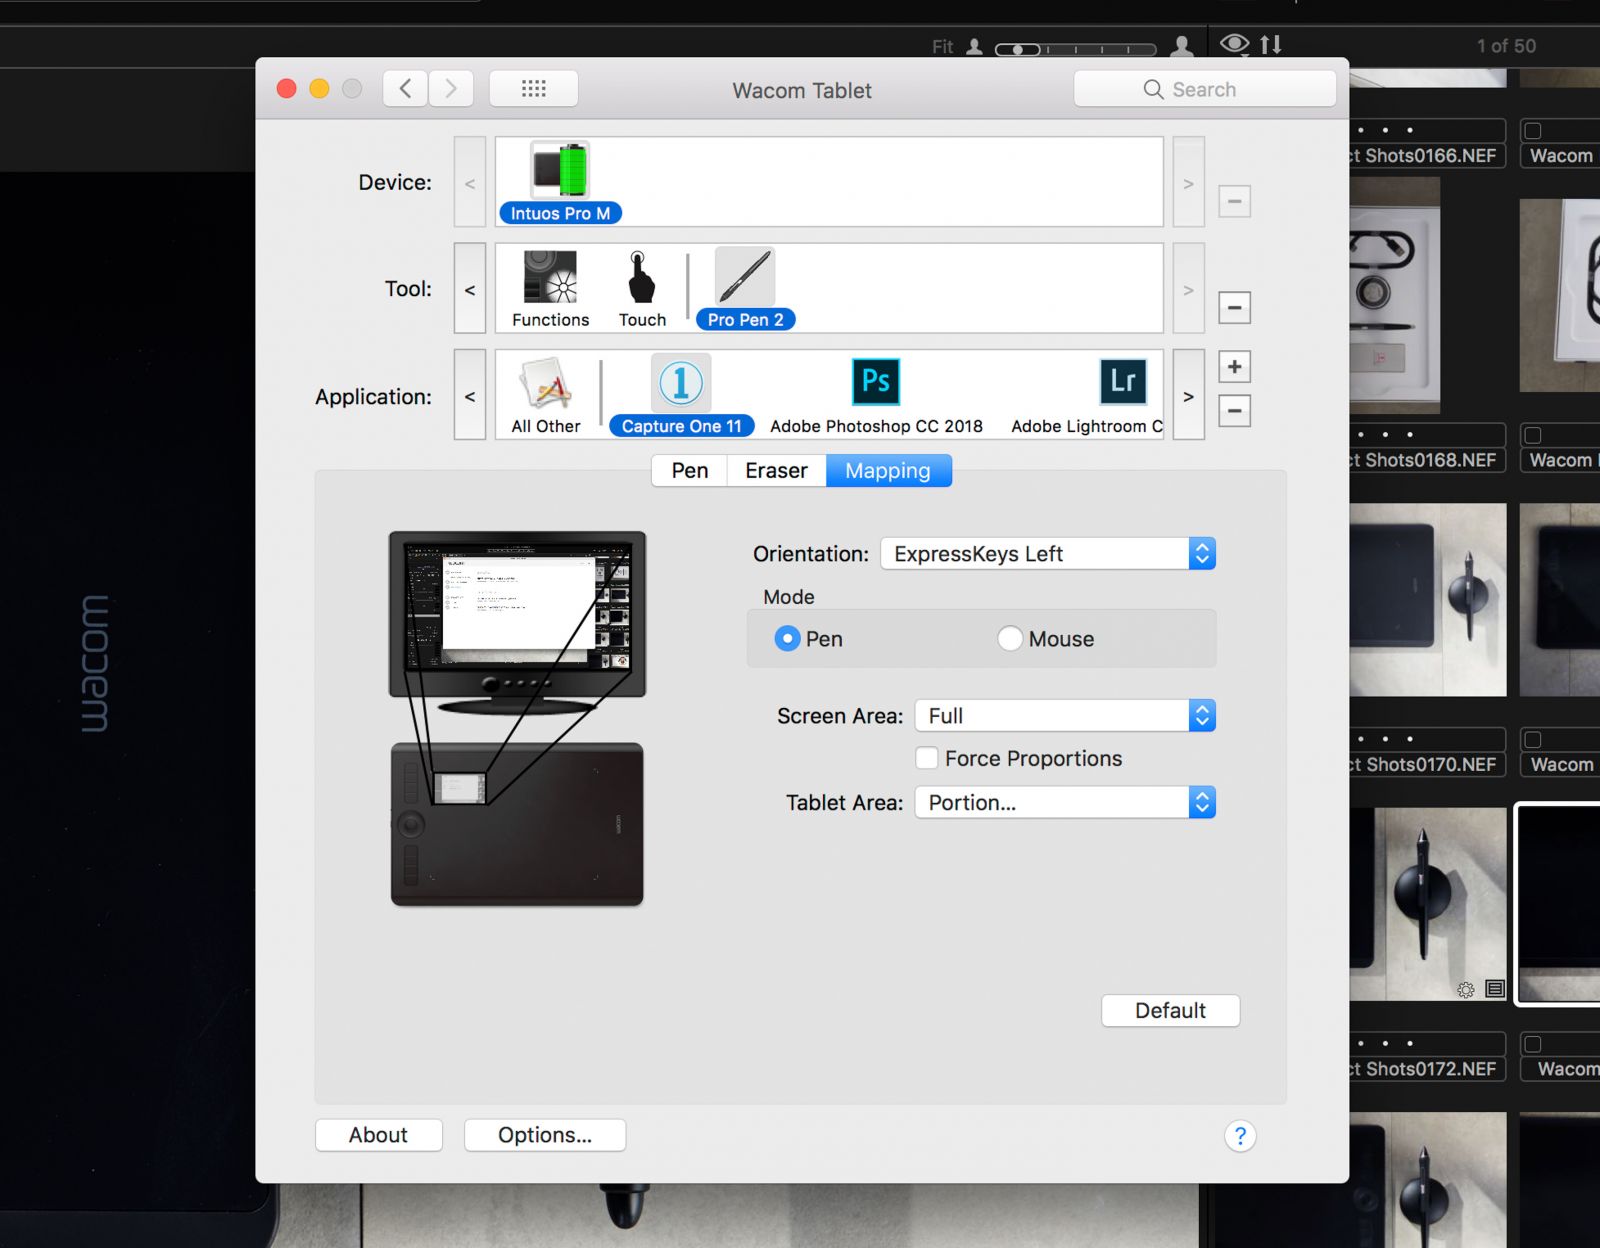Select Adobe Photoshop CC 2018 application

tap(876, 383)
